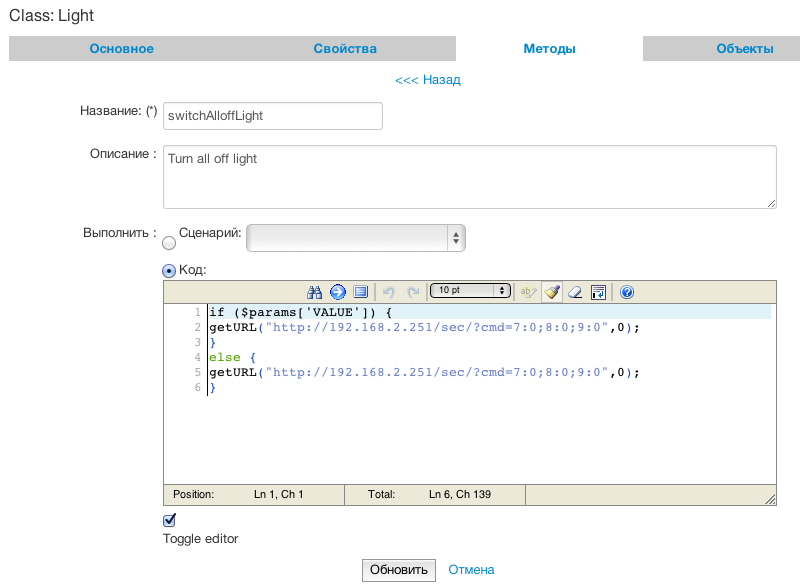Switch to the Свойства tab
800x585 pixels.
(x=345, y=49)
